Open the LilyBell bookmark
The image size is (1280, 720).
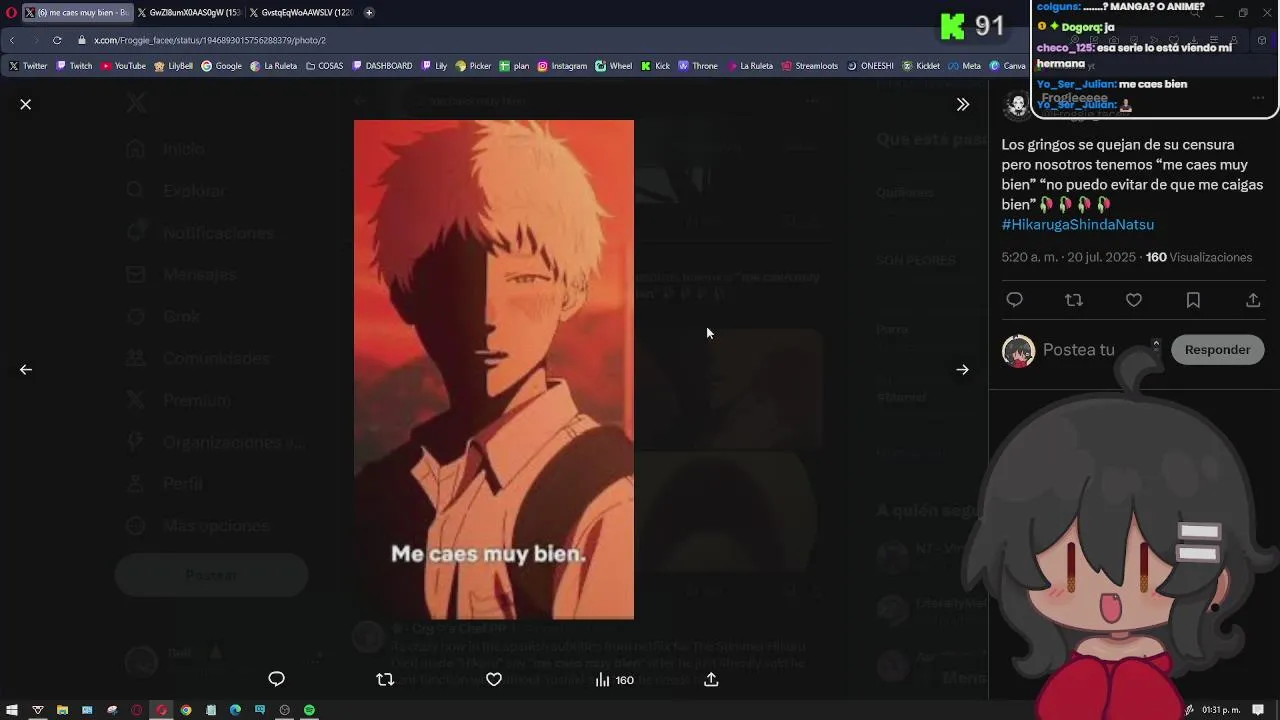click(173, 66)
